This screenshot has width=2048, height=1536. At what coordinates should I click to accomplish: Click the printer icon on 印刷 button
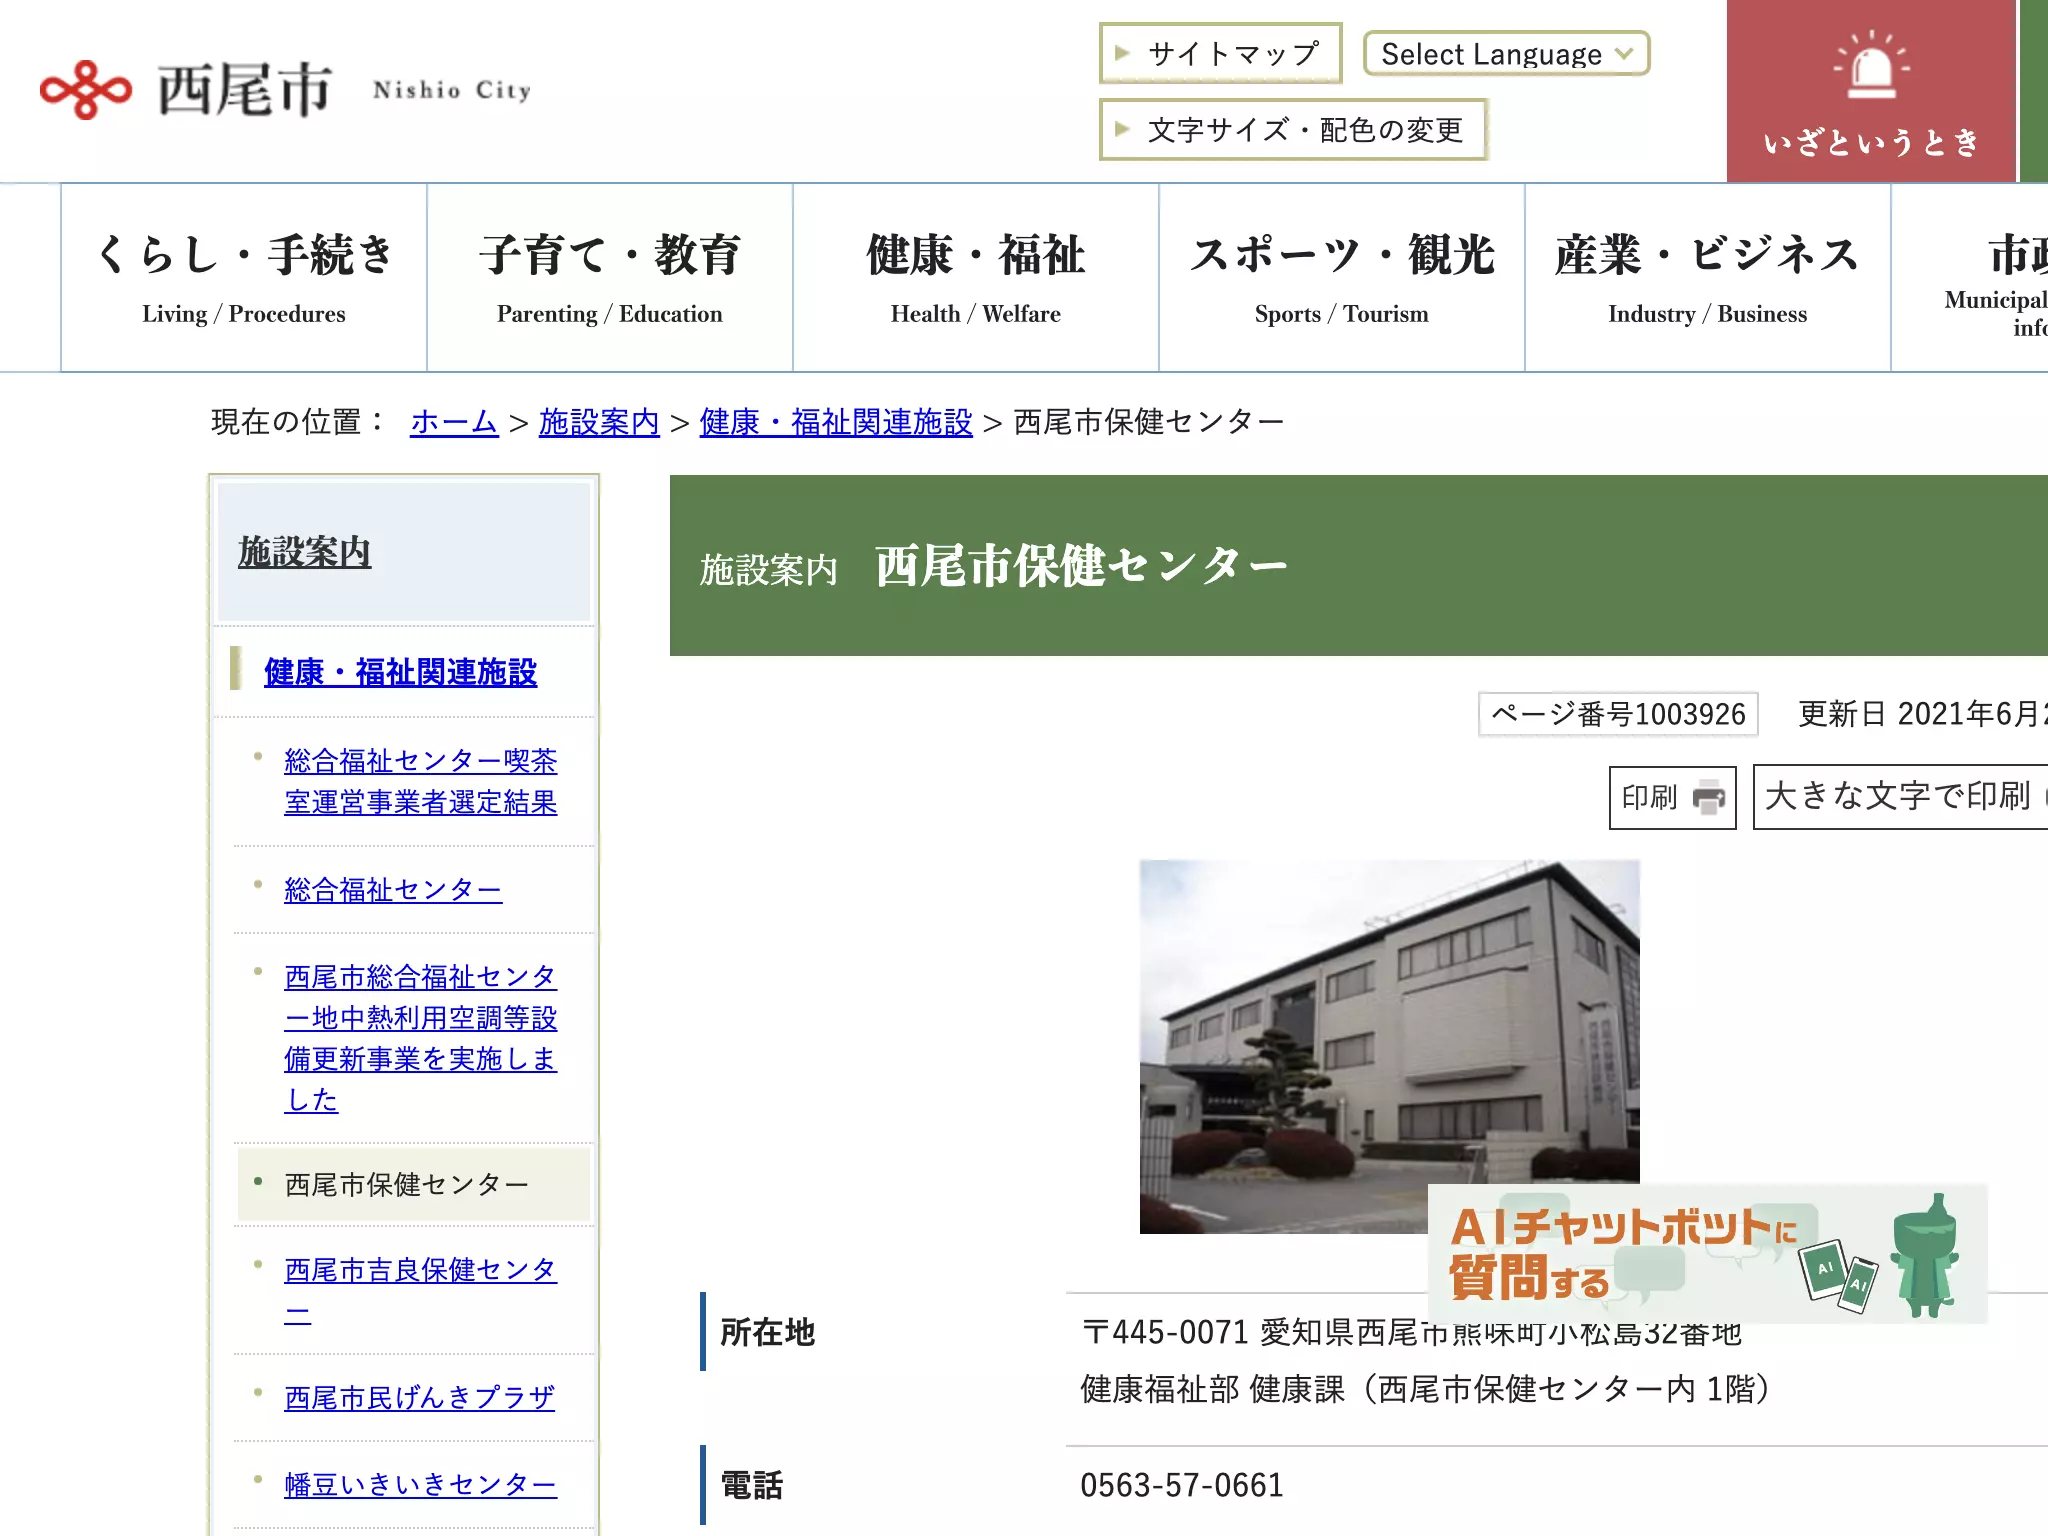point(1708,798)
